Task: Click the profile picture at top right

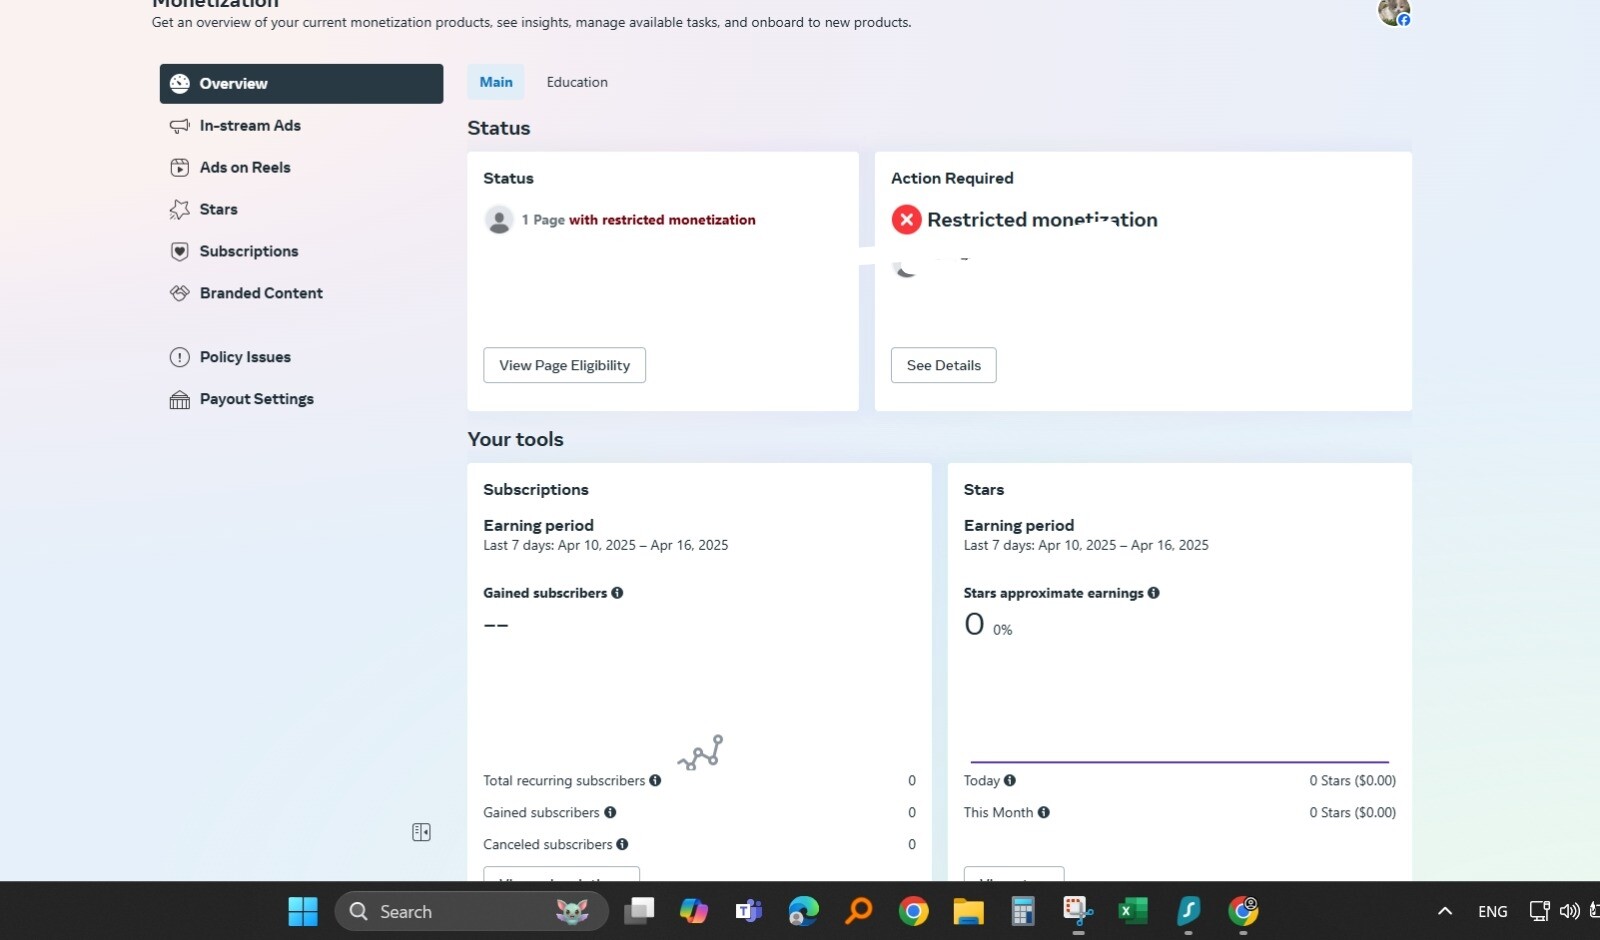Action: coord(1394,11)
